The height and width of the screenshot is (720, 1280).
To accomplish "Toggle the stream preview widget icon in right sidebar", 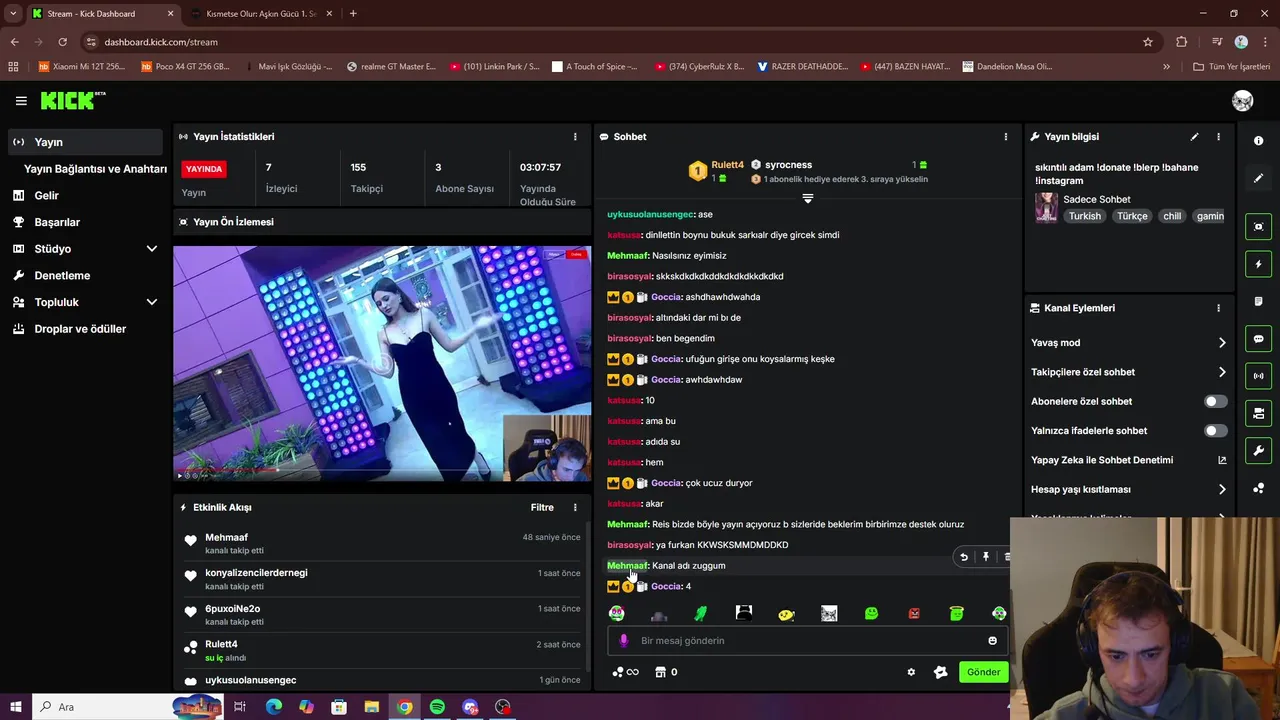I will [1259, 227].
